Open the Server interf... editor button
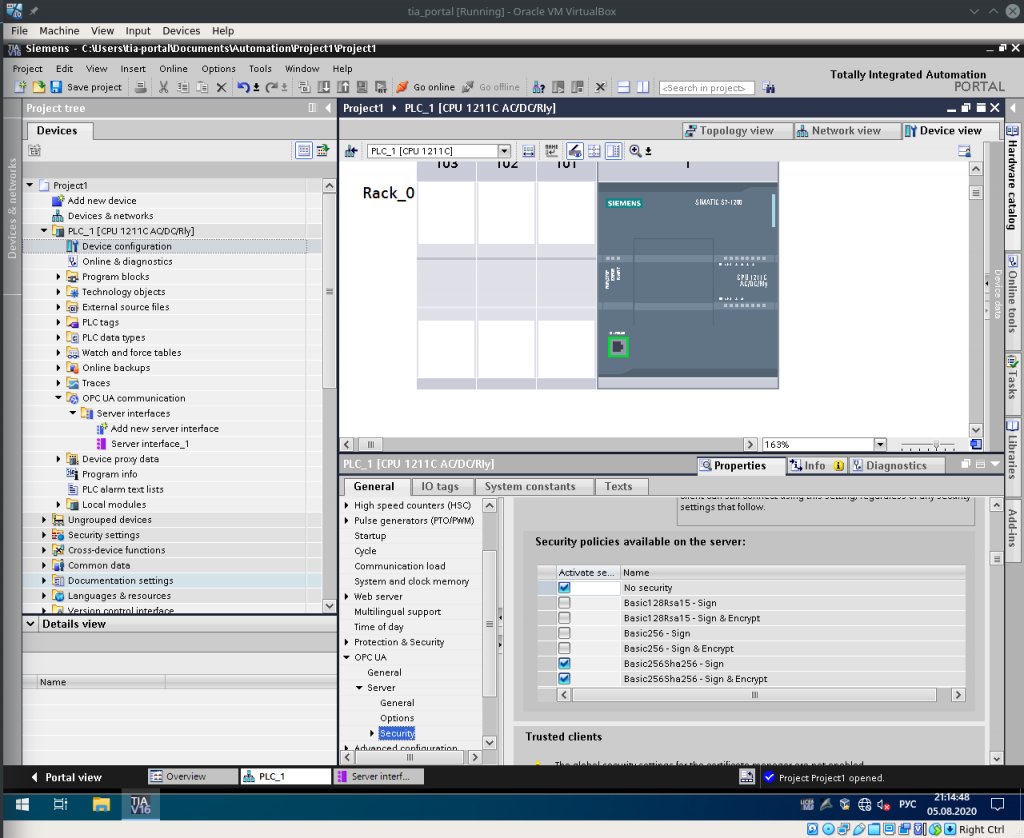Image resolution: width=1024 pixels, height=838 pixels. click(x=379, y=777)
